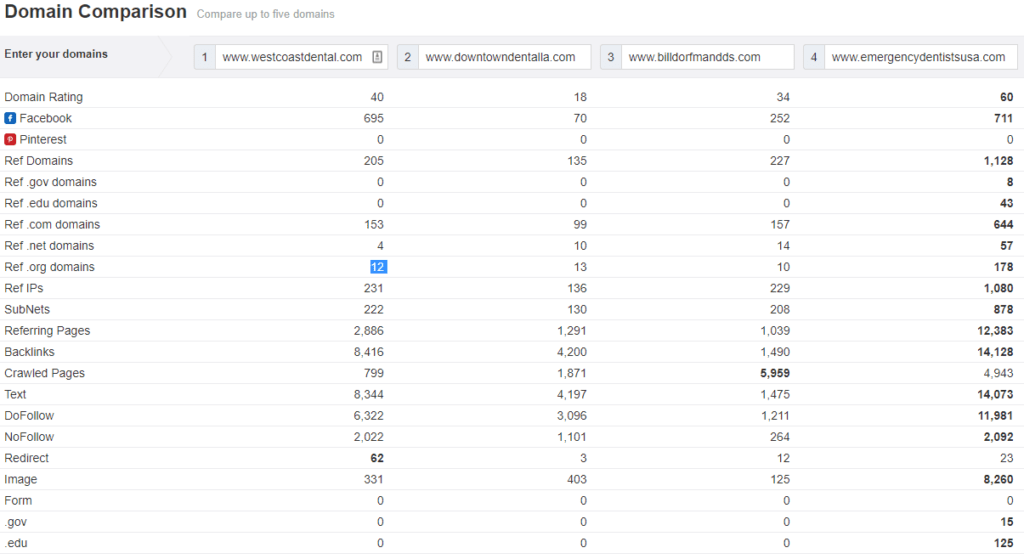Click Image value 8,260
This screenshot has width=1024, height=559.
[999, 479]
